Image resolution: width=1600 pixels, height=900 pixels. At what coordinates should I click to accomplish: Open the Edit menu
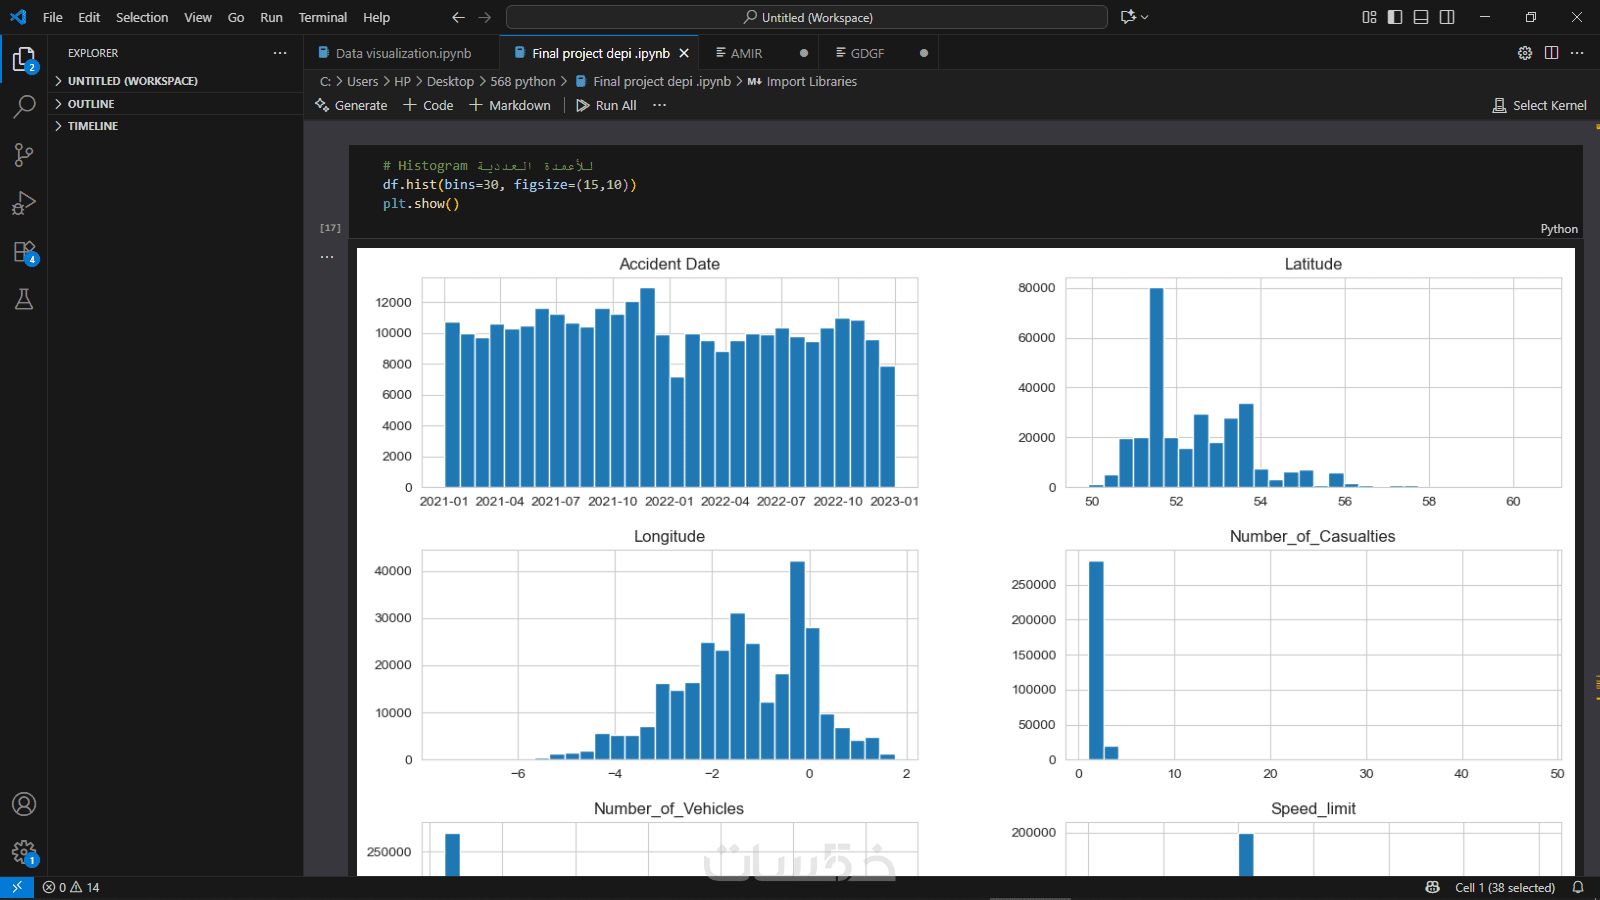click(x=89, y=17)
